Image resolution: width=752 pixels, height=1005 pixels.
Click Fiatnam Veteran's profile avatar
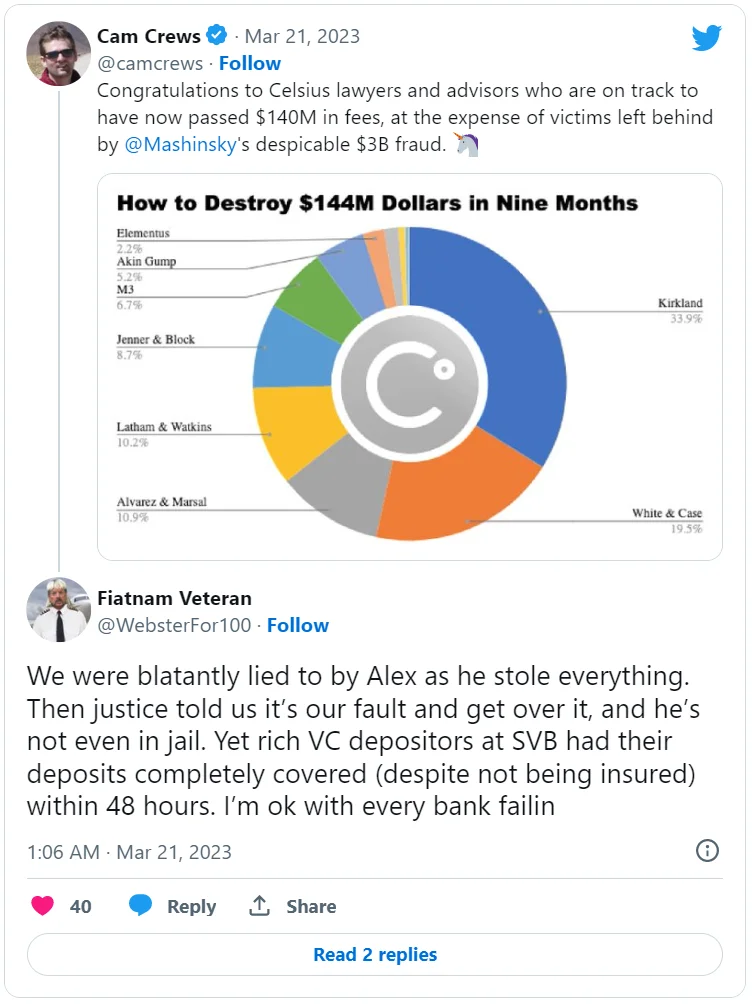(59, 610)
